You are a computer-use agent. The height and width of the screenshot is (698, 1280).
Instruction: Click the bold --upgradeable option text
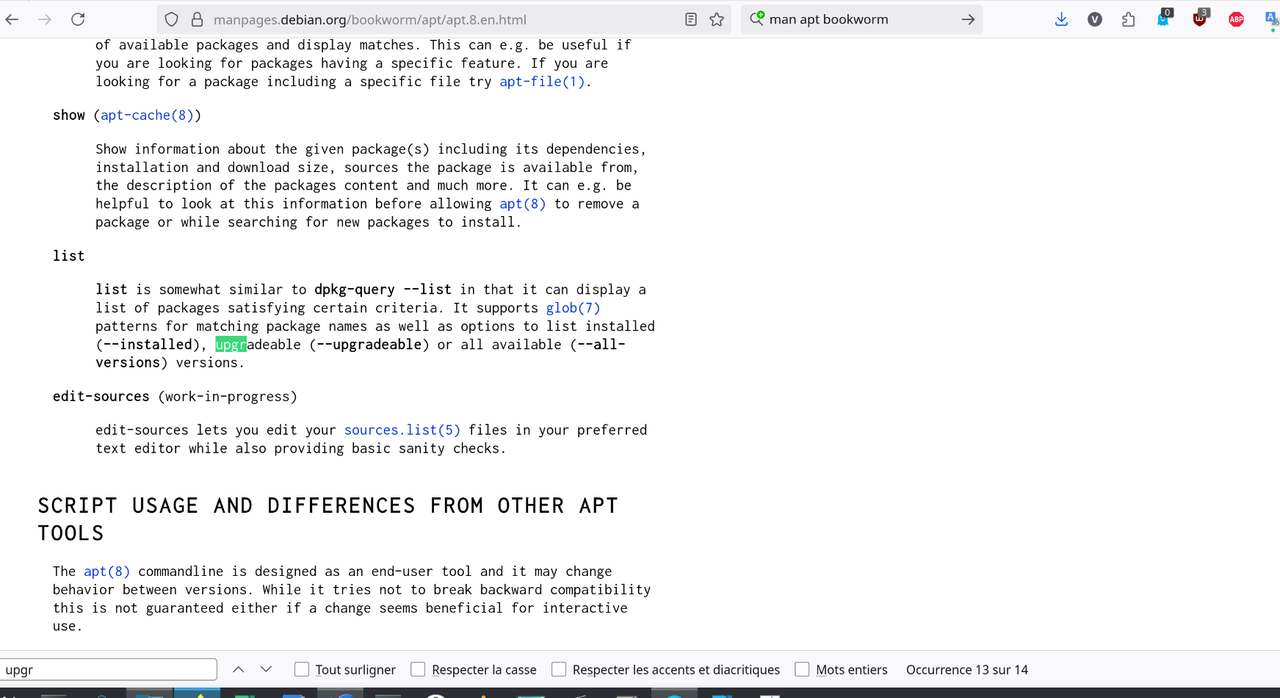[x=369, y=344]
